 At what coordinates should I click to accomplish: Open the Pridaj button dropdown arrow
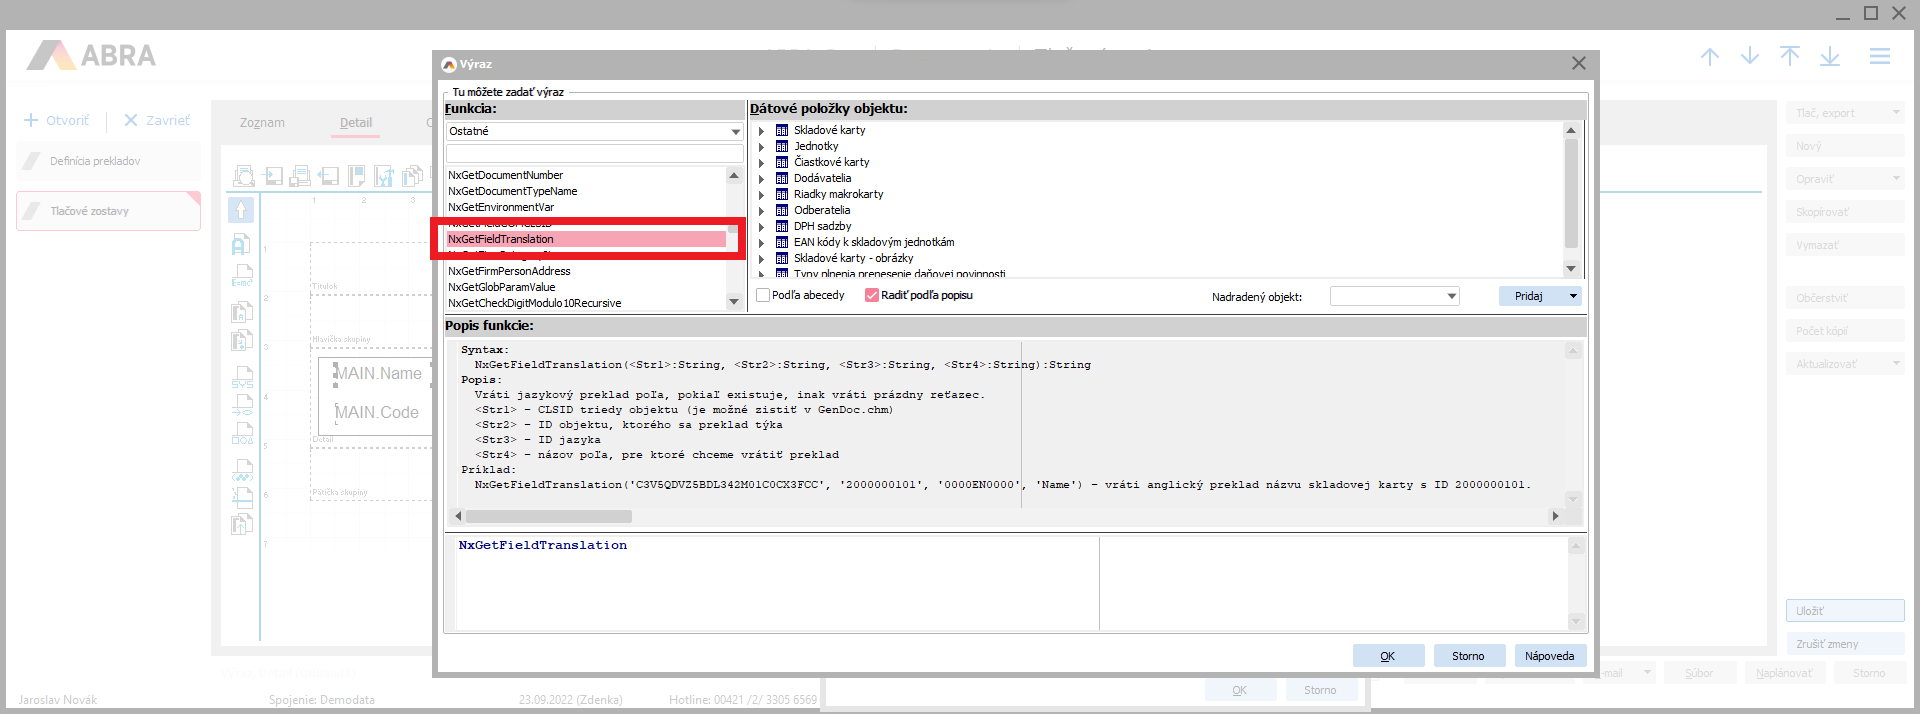point(1573,296)
